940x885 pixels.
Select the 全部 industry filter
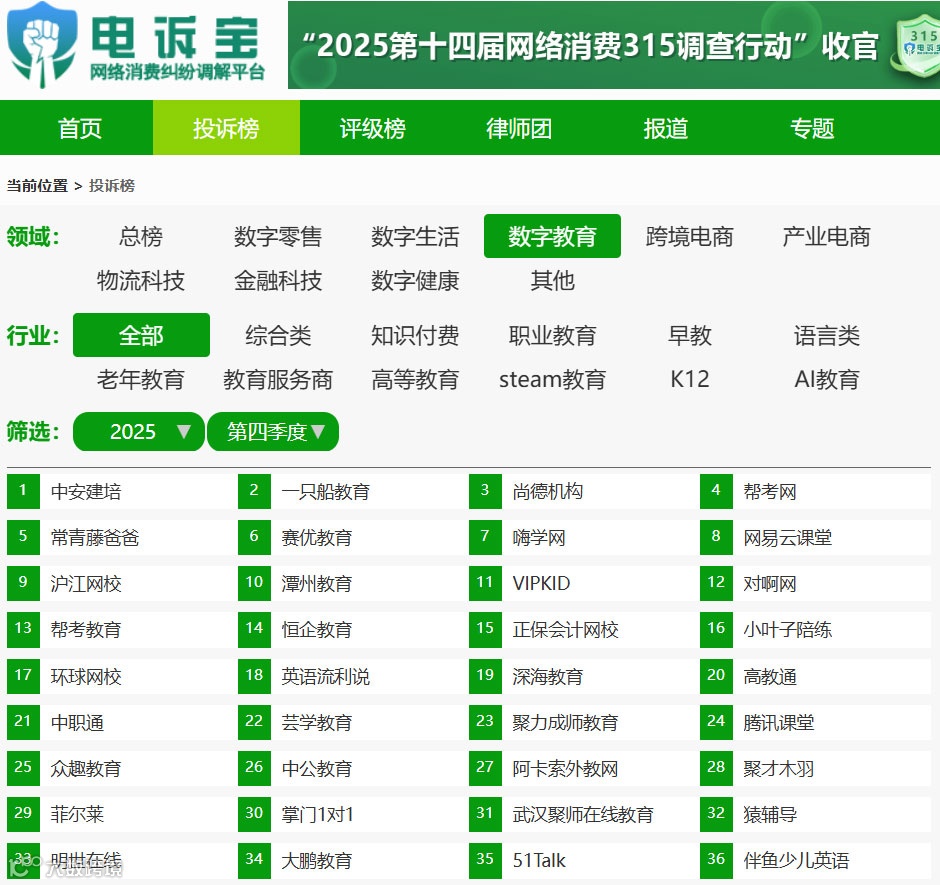(141, 335)
